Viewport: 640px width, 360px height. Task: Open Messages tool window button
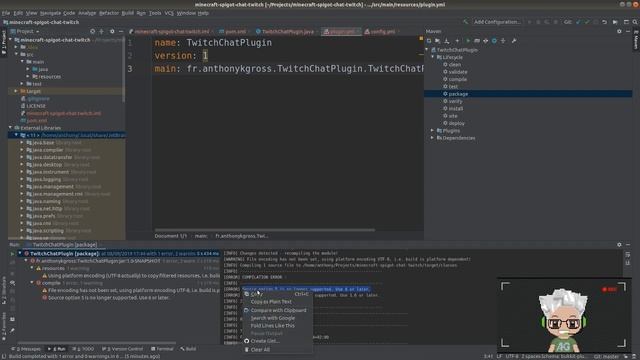click(26, 349)
